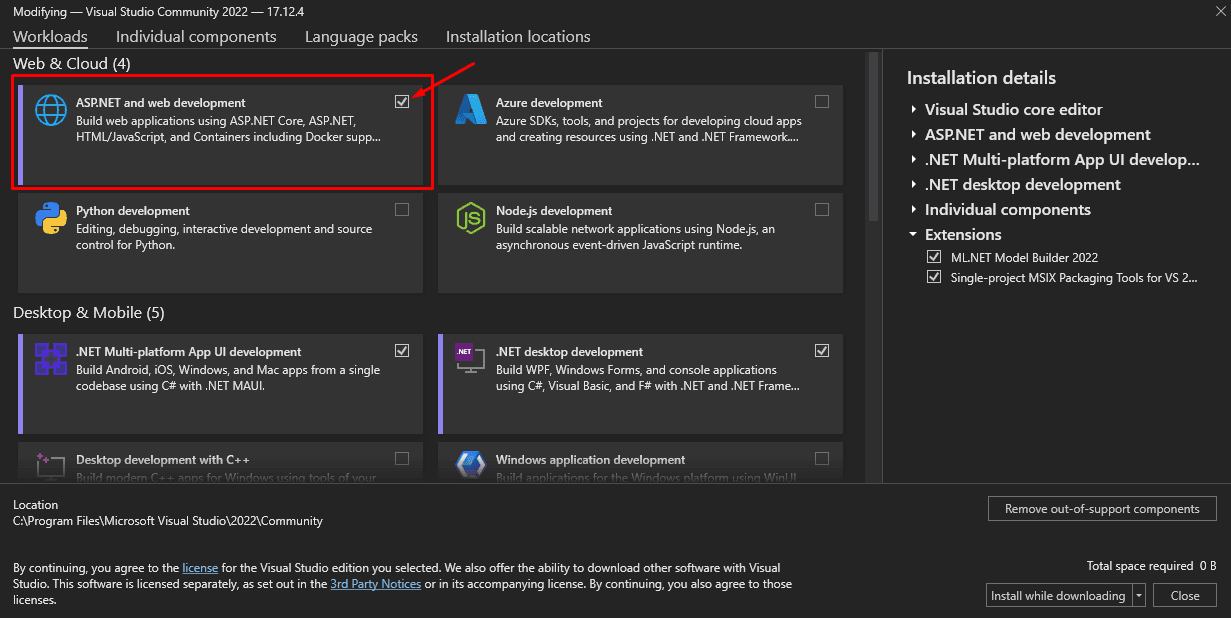Uncheck ASP.NET and web development workload
This screenshot has height=618, width=1231.
tap(402, 101)
